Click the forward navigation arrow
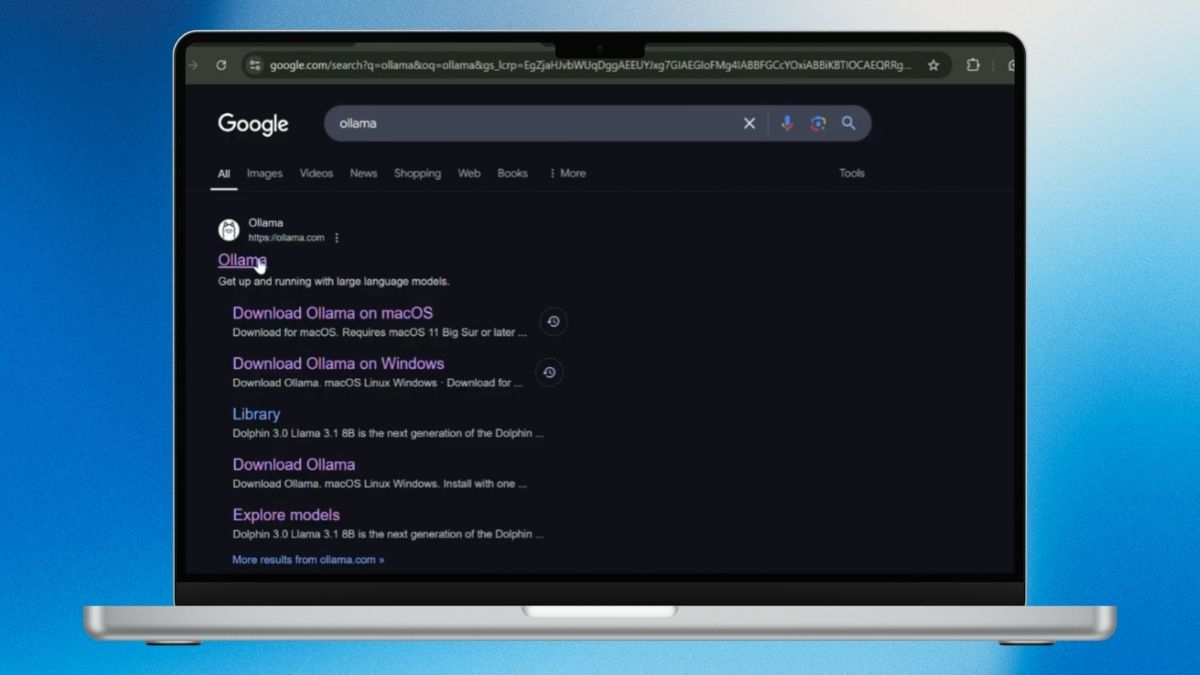The width and height of the screenshot is (1200, 675). 192,65
